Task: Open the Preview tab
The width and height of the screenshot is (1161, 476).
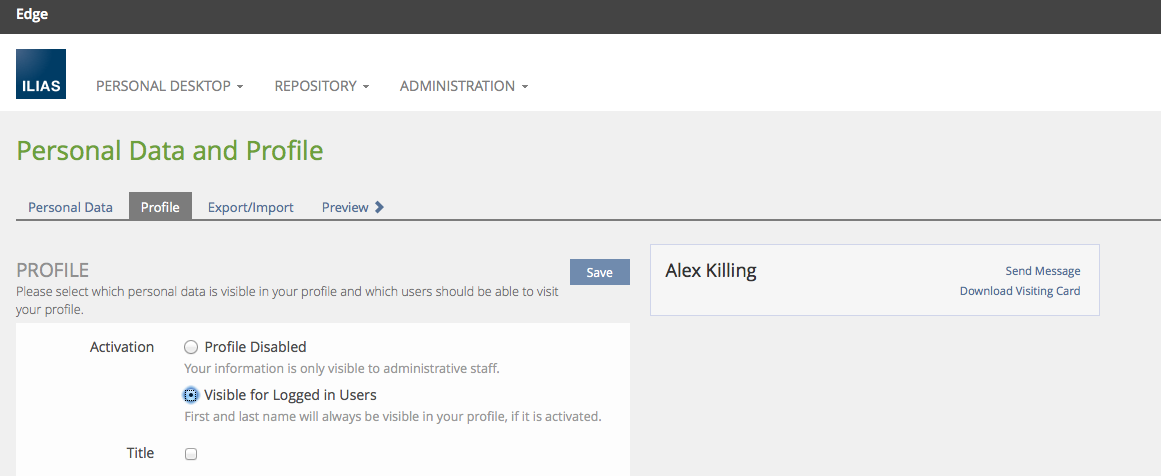Action: (x=344, y=207)
